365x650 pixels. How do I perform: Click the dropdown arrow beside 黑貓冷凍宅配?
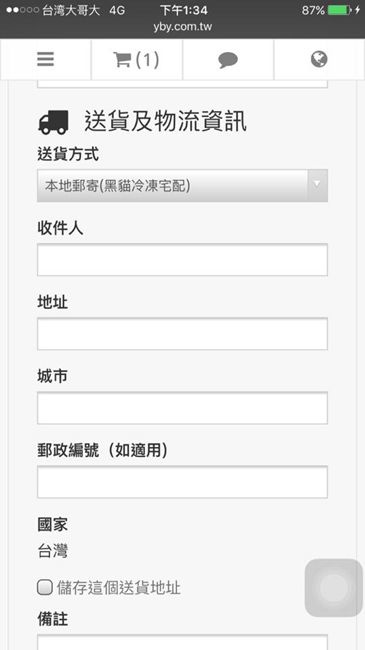point(317,185)
